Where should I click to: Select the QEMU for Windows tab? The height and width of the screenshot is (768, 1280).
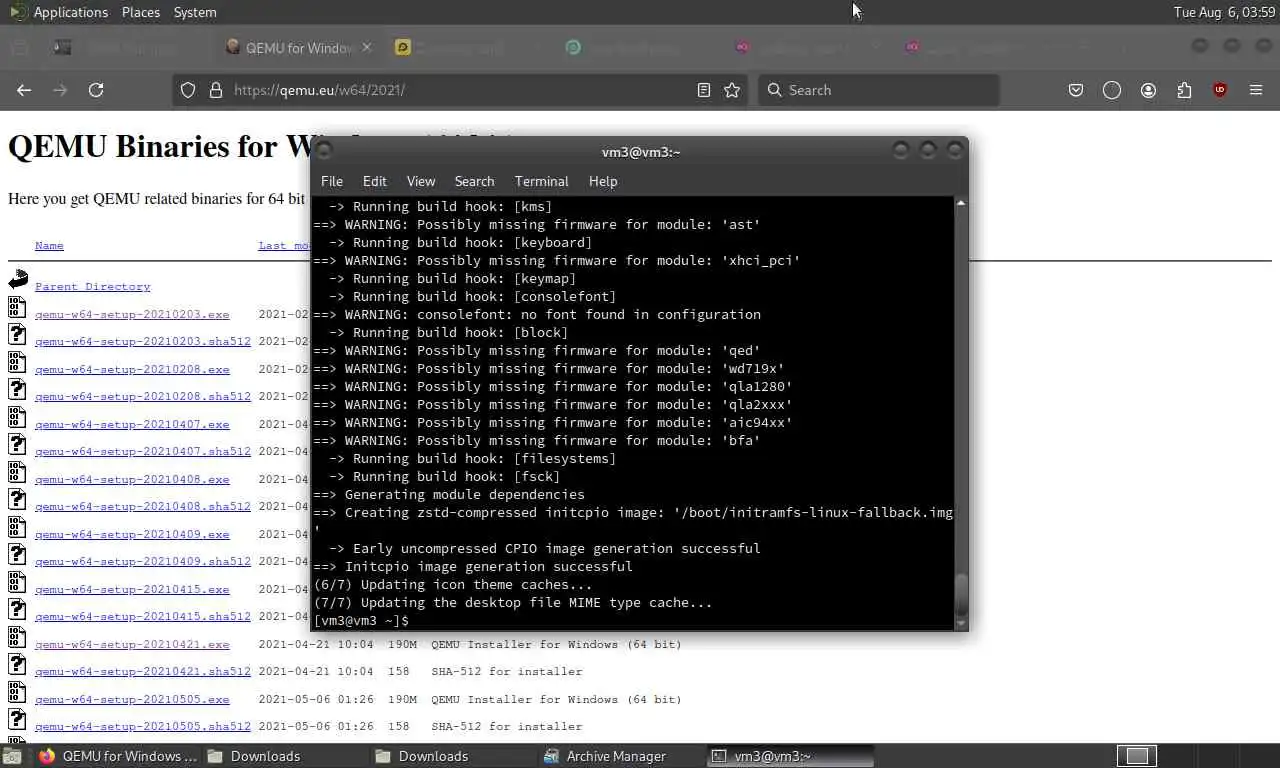(298, 47)
